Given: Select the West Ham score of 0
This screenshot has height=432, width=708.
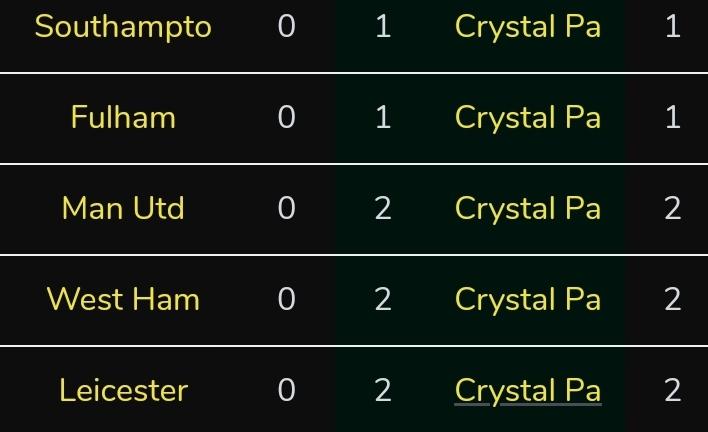Looking at the screenshot, I should [286, 299].
